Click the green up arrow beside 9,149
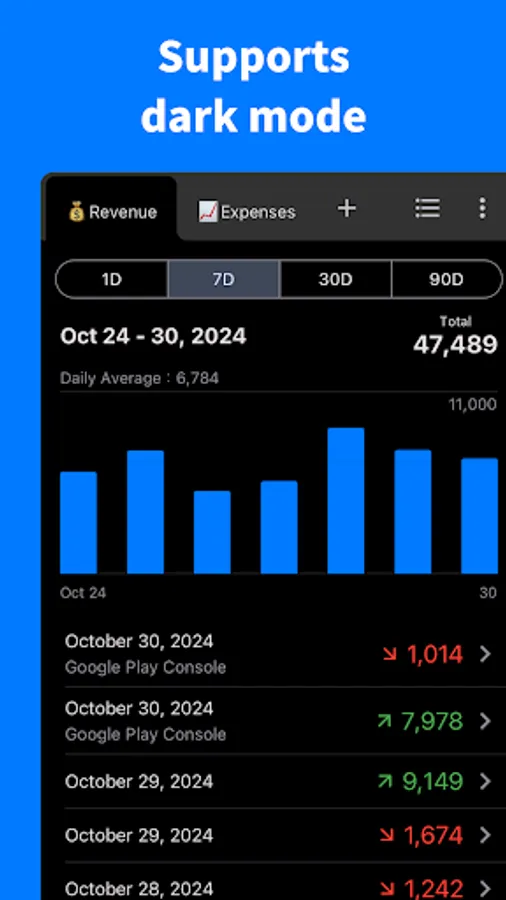This screenshot has height=900, width=506. pyautogui.click(x=384, y=781)
